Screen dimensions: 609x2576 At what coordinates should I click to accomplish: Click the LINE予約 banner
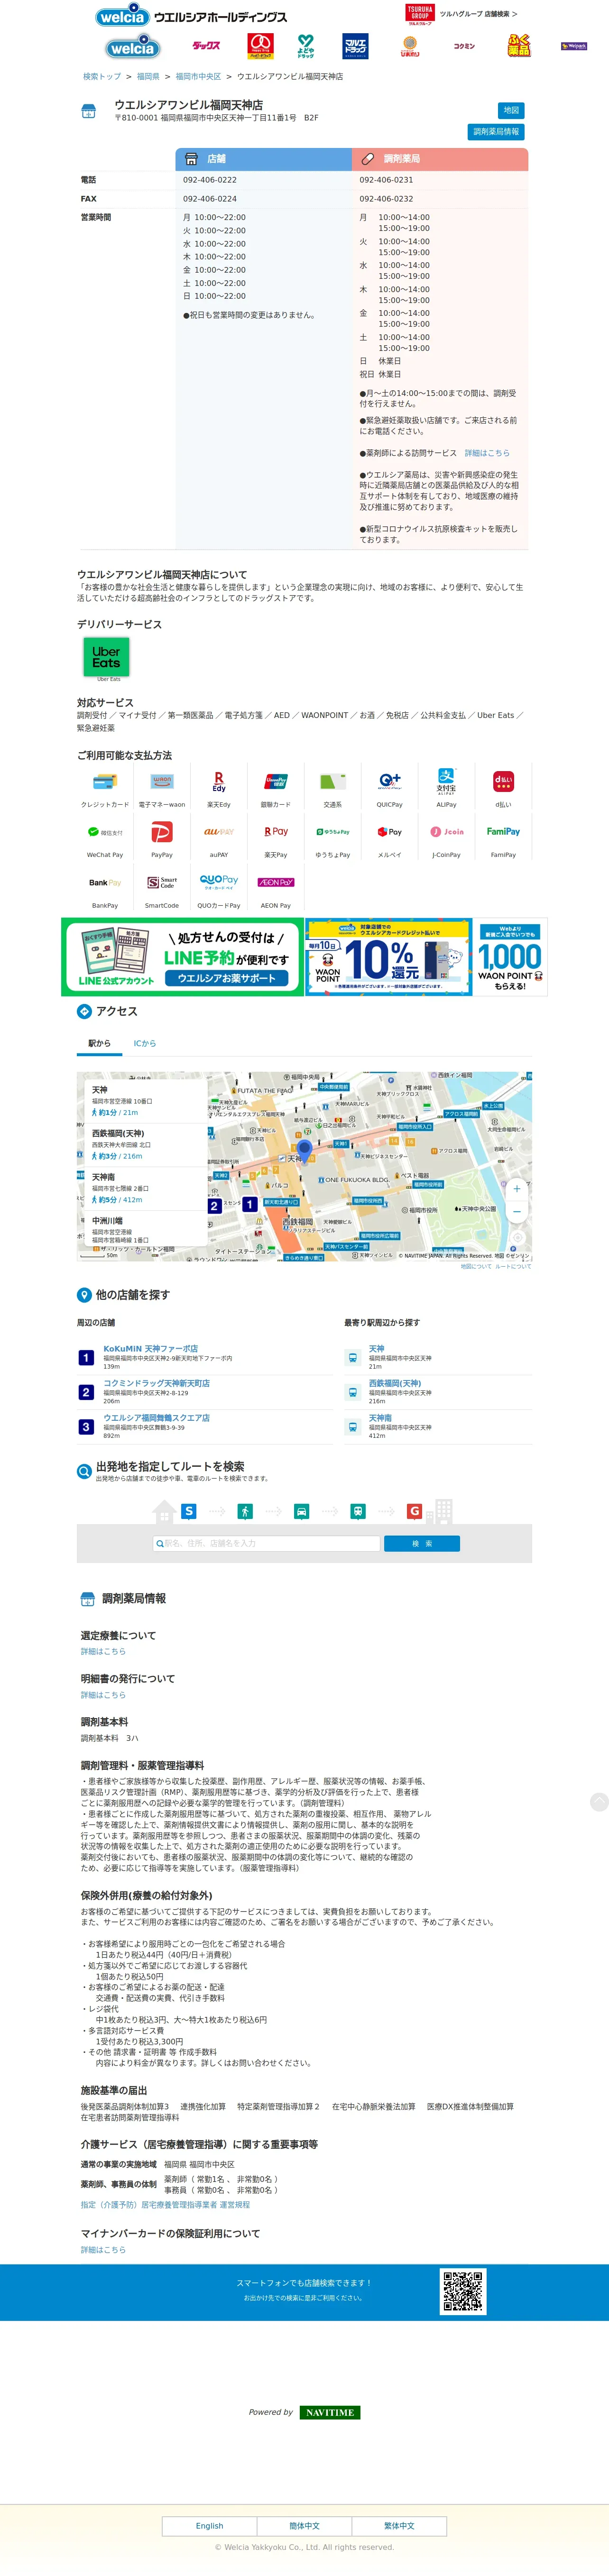[182, 957]
